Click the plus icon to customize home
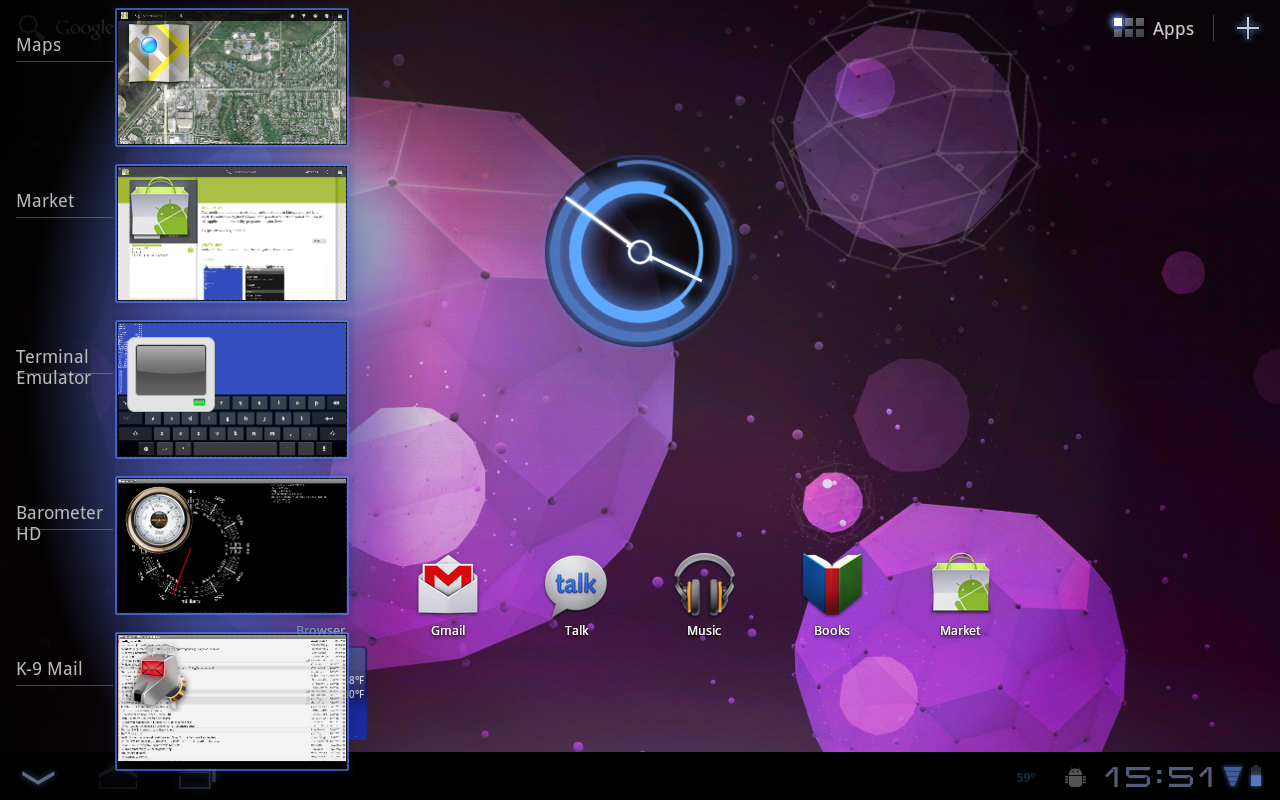Screen dimensions: 1280x800 (x=1247, y=28)
